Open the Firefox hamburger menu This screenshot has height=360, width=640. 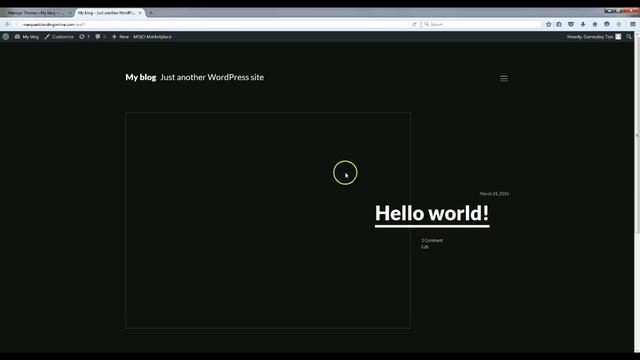click(x=633, y=24)
